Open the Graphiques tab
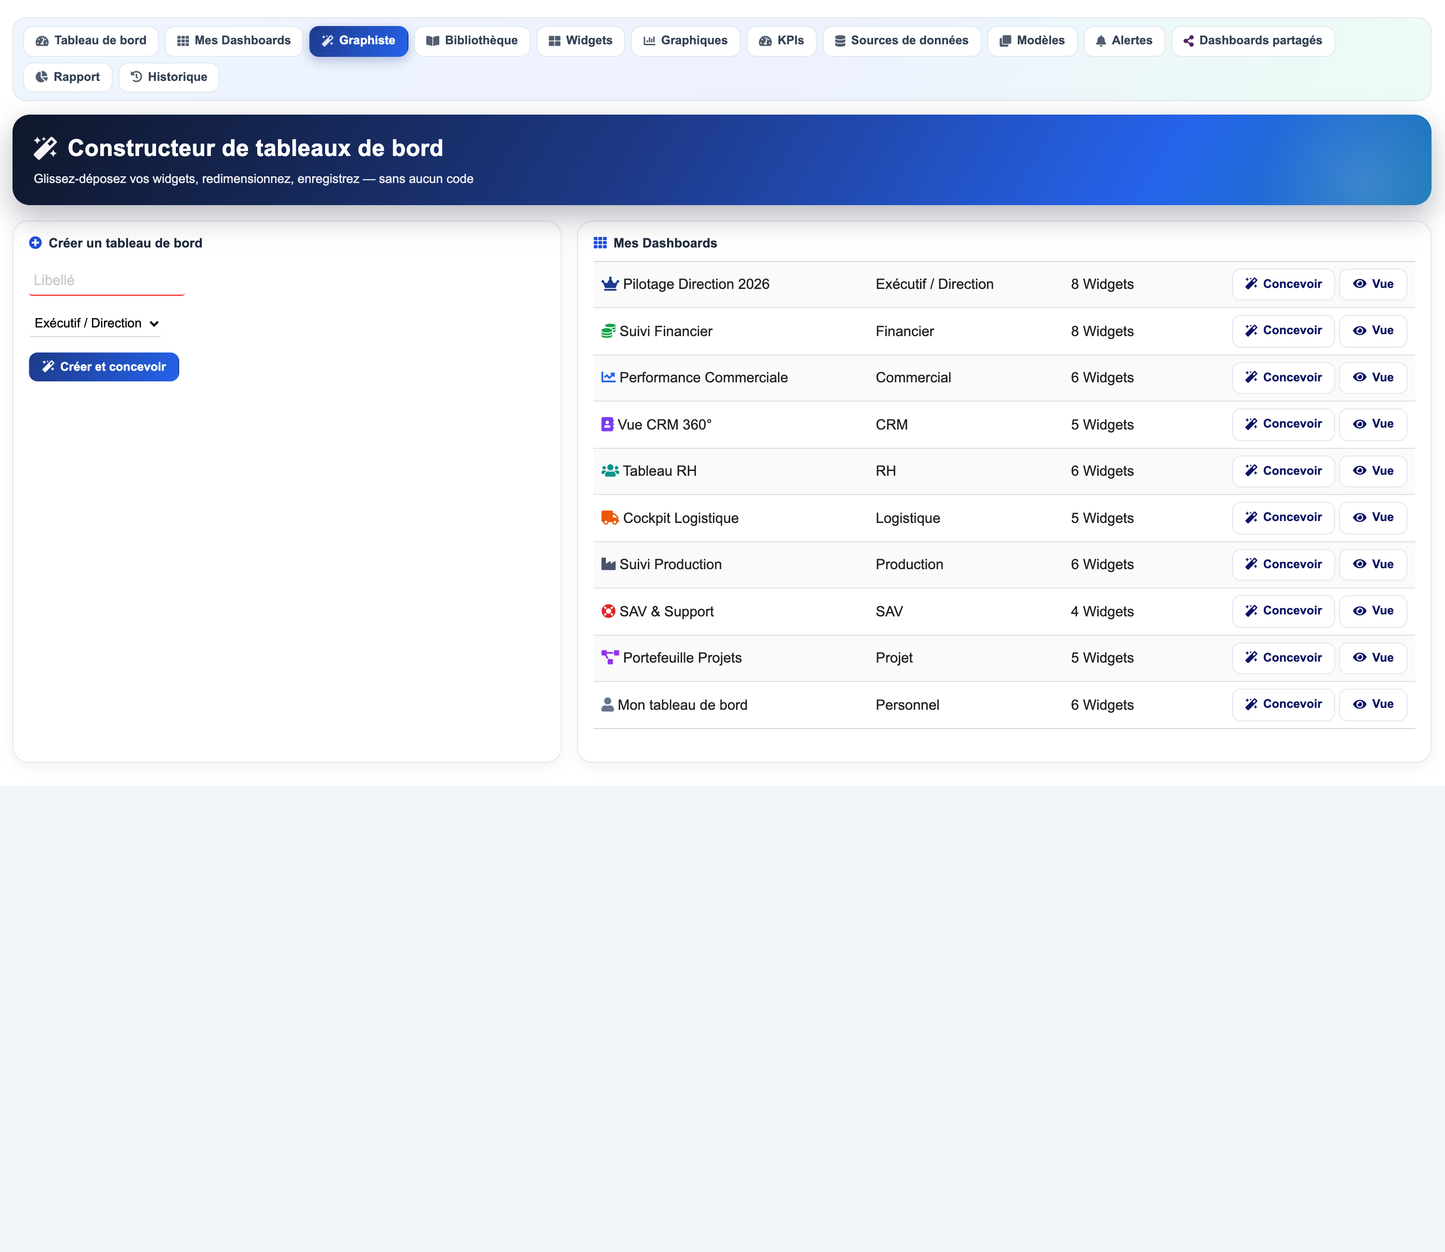 click(x=686, y=41)
